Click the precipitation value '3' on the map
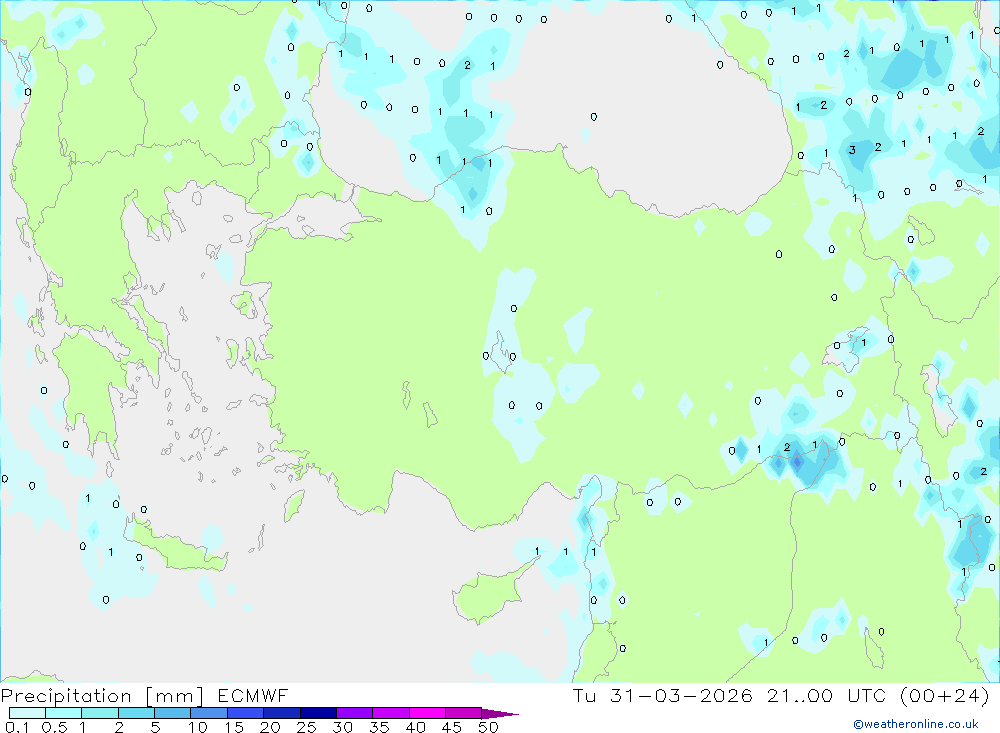Viewport: 1000px width, 733px height. [x=852, y=151]
